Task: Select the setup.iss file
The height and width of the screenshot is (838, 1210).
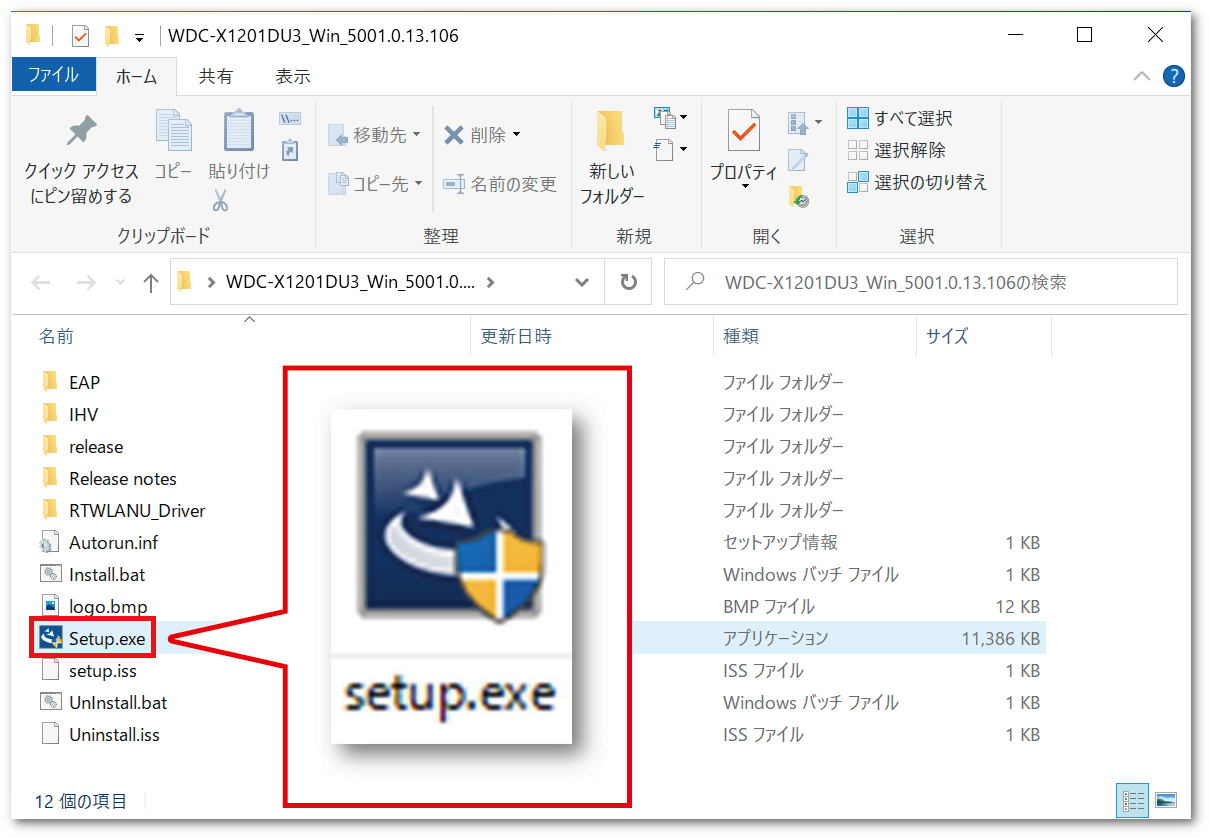Action: click(103, 670)
